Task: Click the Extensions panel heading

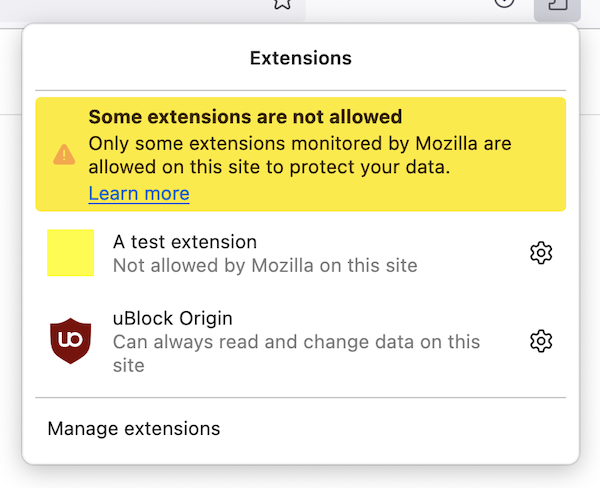Action: pos(300,58)
